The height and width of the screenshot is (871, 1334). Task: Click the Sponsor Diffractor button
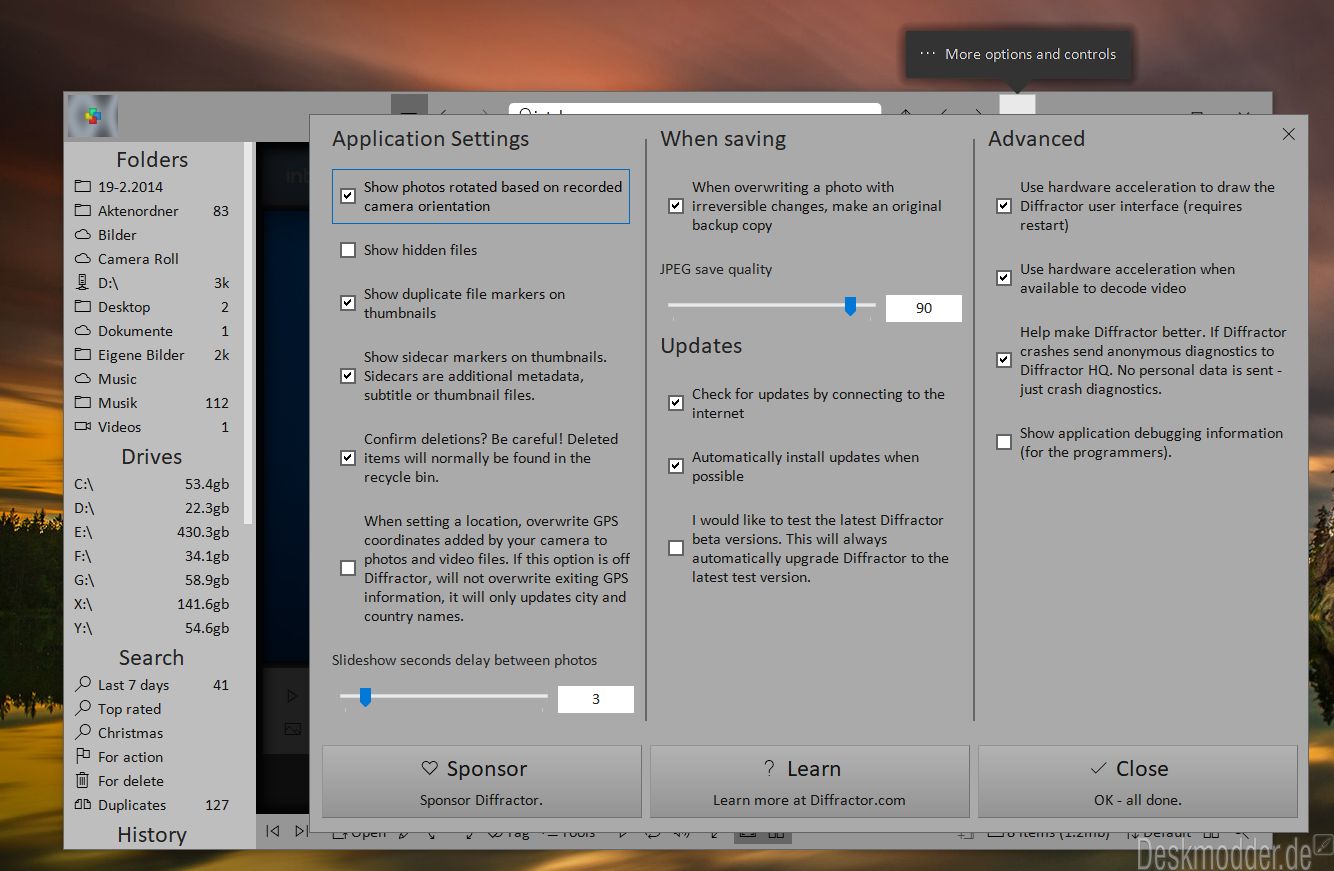[x=482, y=781]
